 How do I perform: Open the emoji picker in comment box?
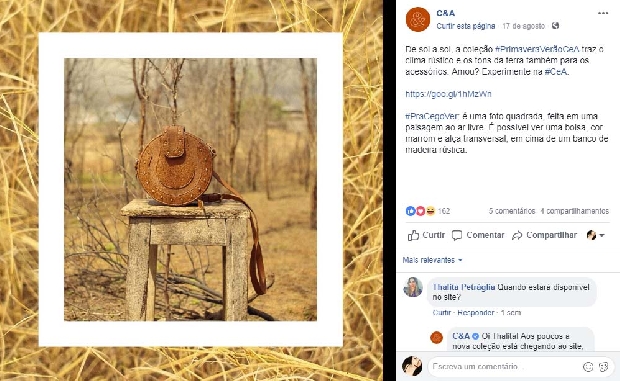[x=588, y=367]
